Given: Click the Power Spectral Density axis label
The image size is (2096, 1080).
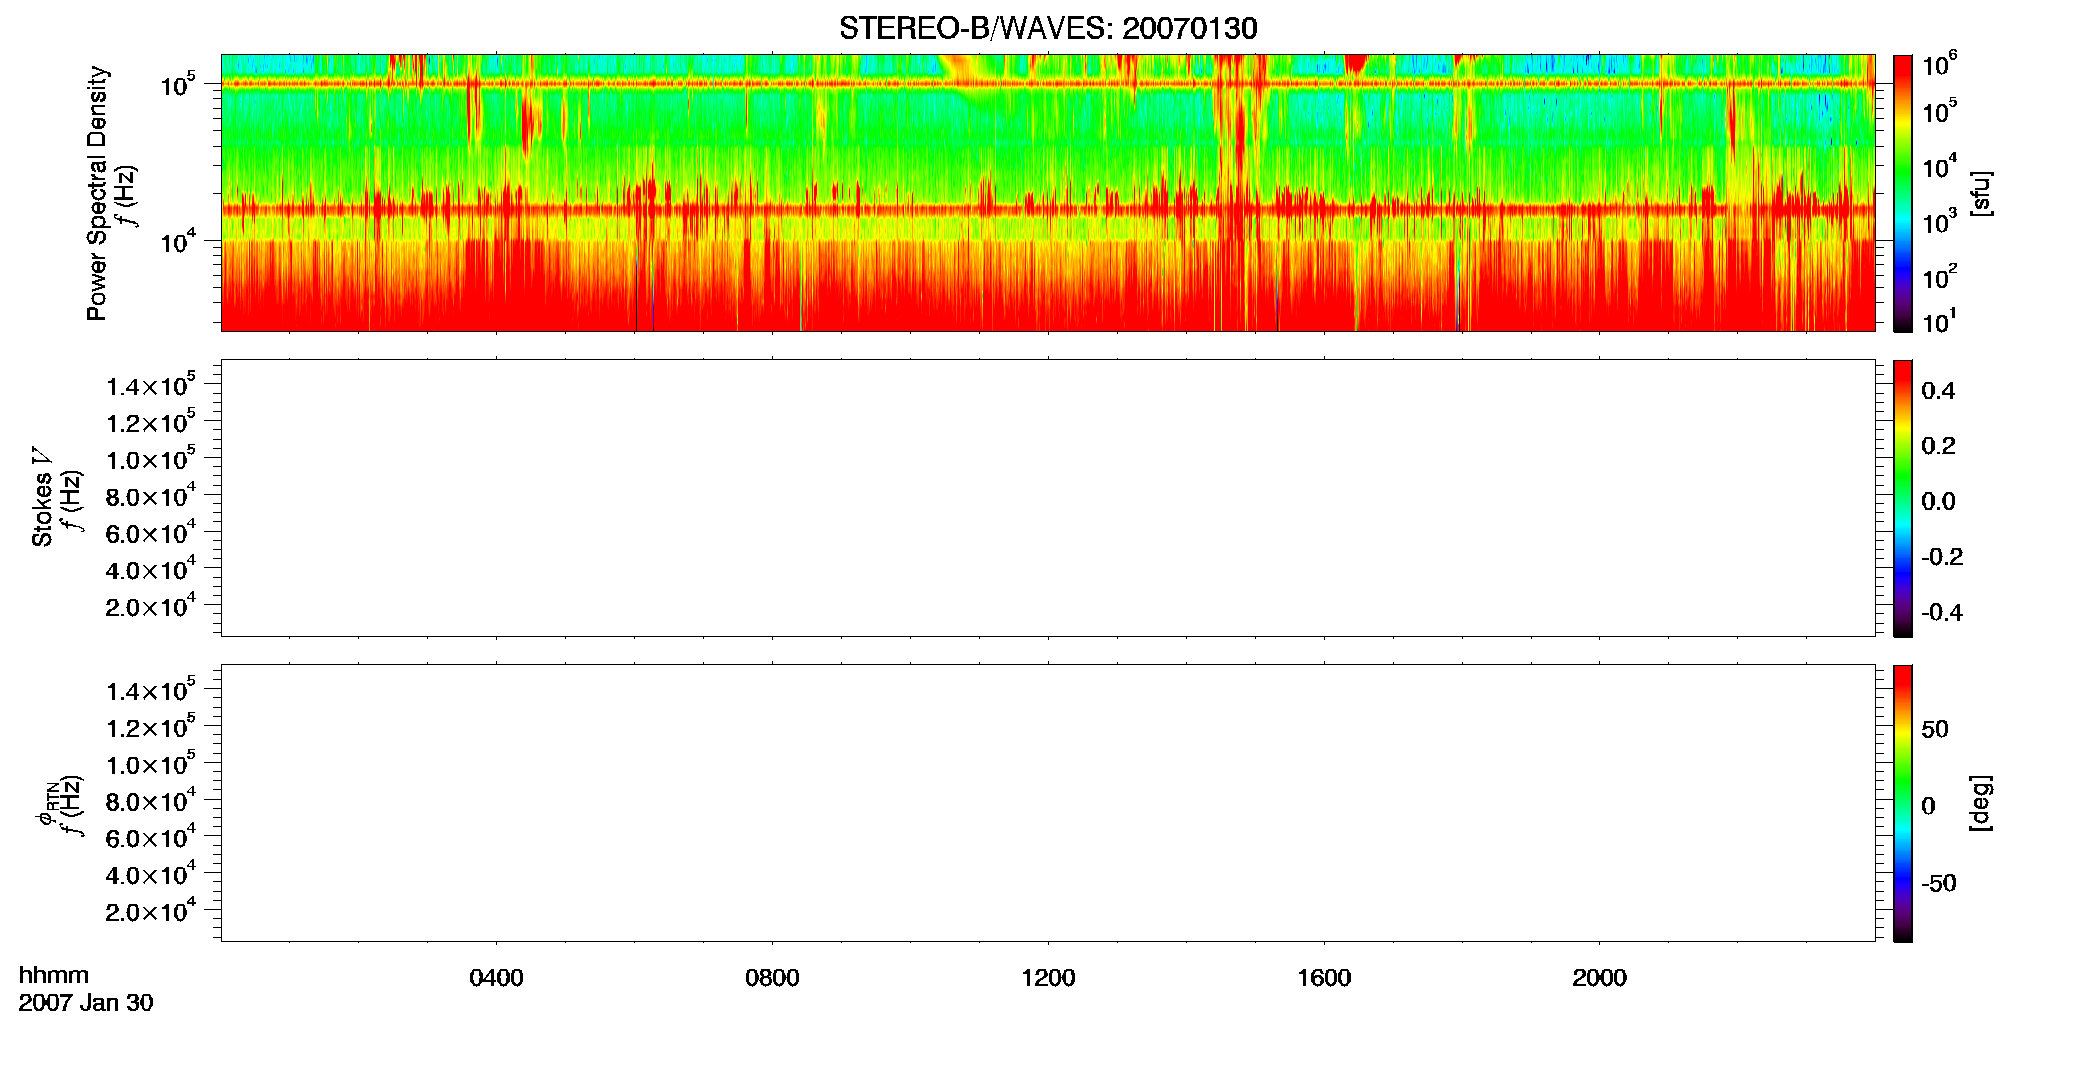Looking at the screenshot, I should pyautogui.click(x=97, y=193).
